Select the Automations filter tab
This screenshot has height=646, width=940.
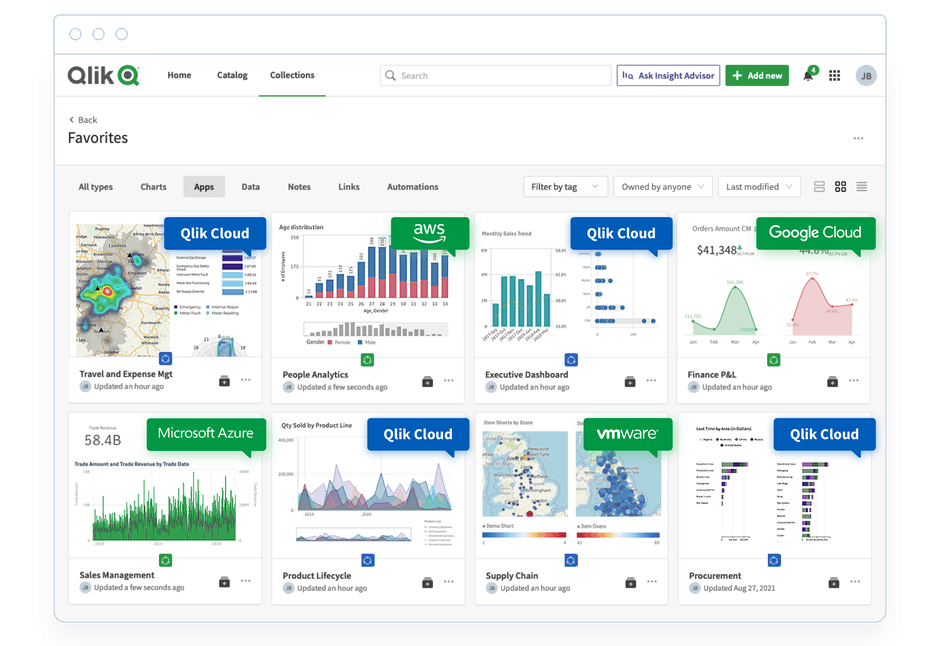click(413, 187)
